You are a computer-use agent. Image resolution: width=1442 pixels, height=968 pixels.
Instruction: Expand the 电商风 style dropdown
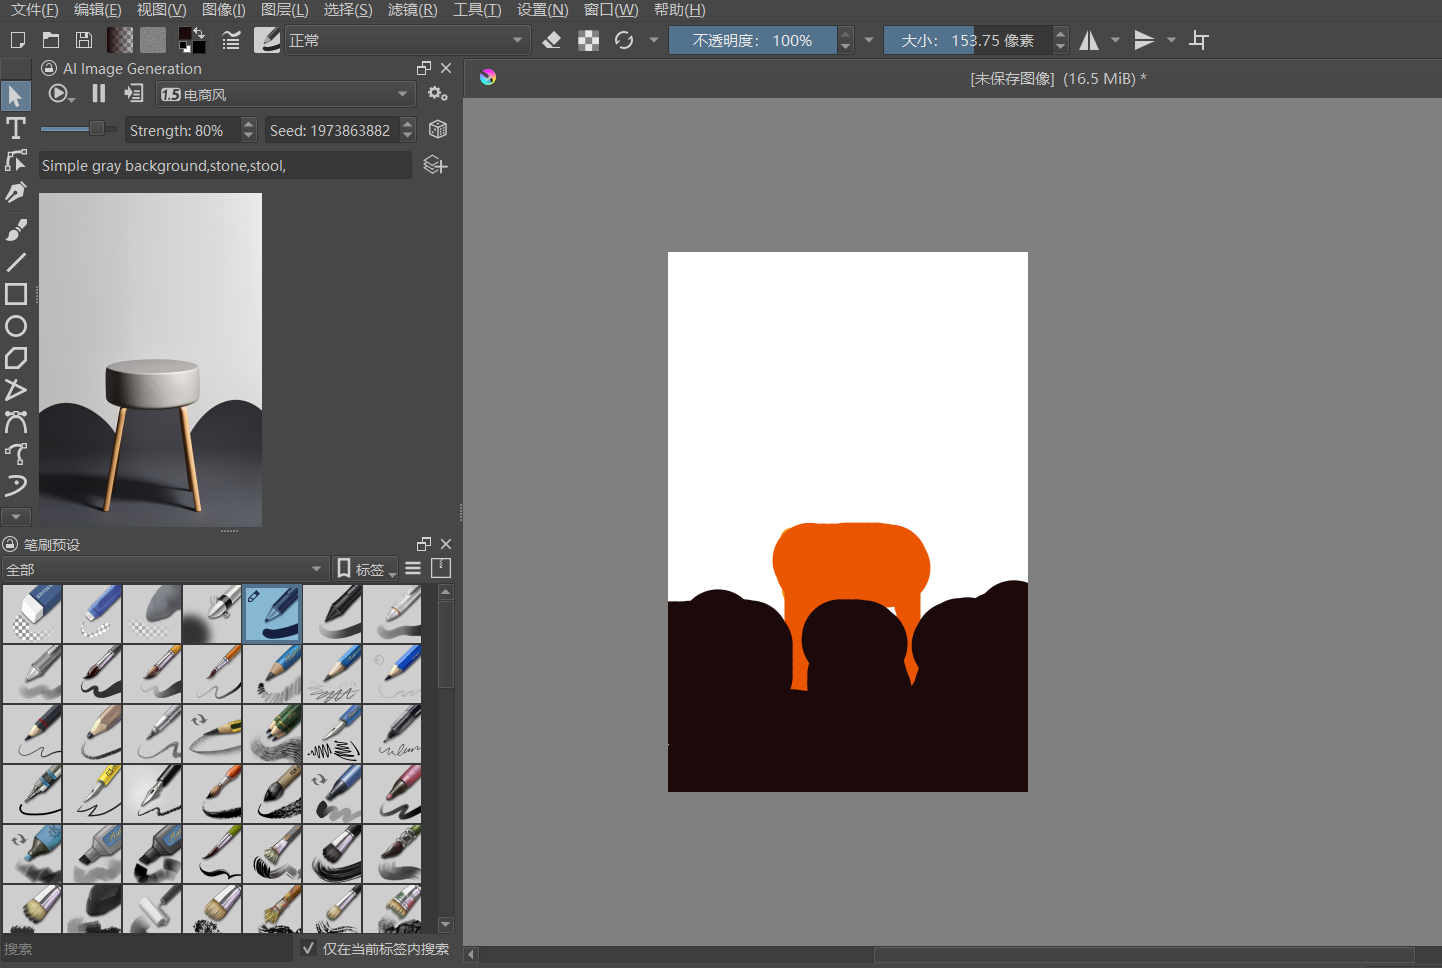[285, 94]
